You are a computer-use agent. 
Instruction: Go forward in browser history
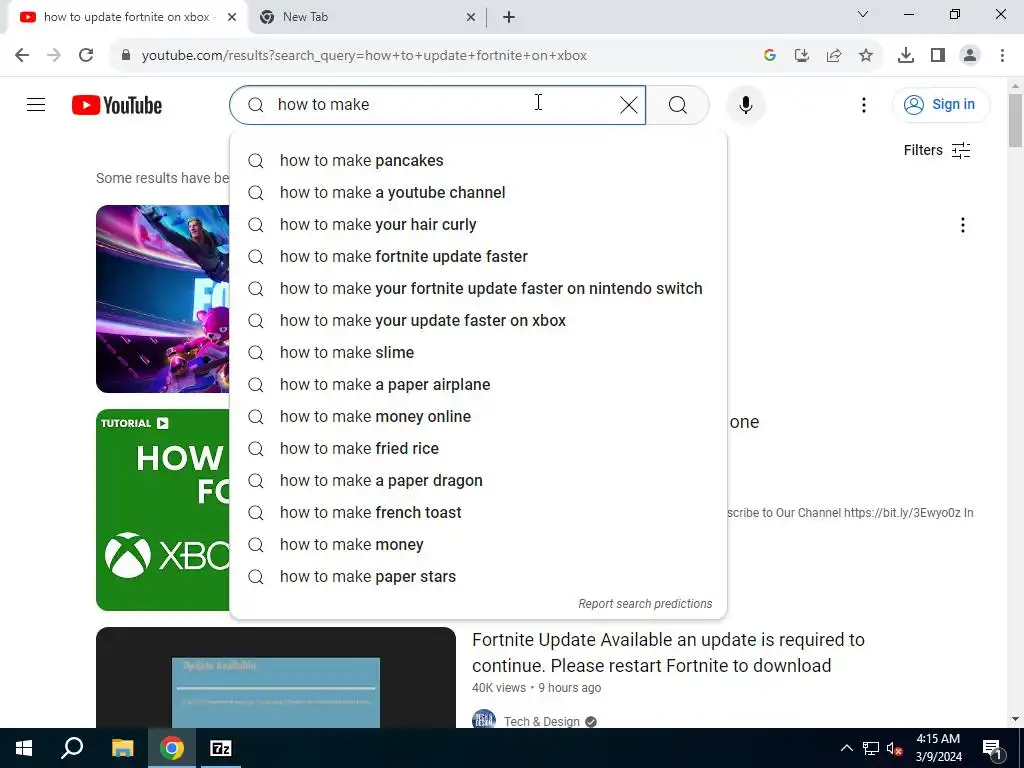pyautogui.click(x=54, y=55)
